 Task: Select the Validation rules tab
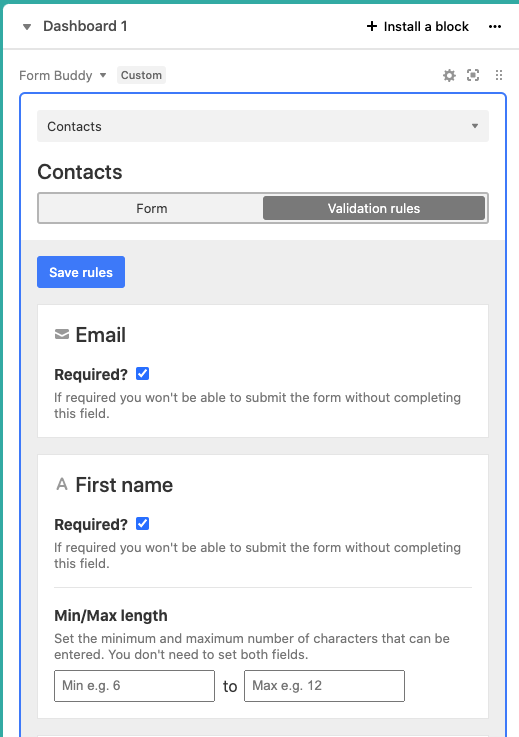click(x=374, y=208)
